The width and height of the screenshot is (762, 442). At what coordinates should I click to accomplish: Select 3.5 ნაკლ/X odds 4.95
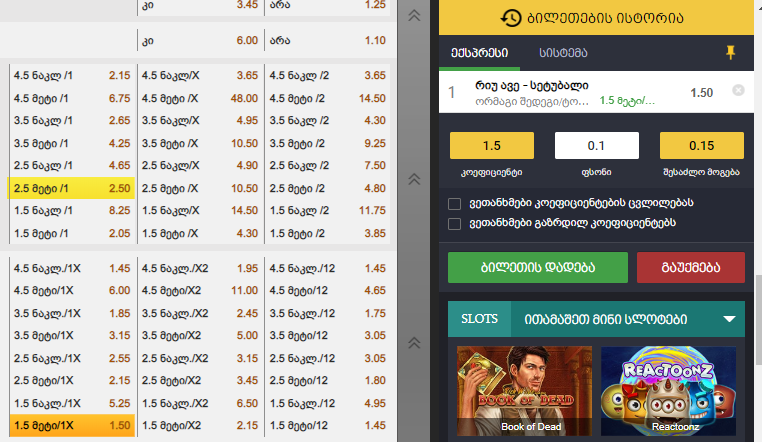200,120
